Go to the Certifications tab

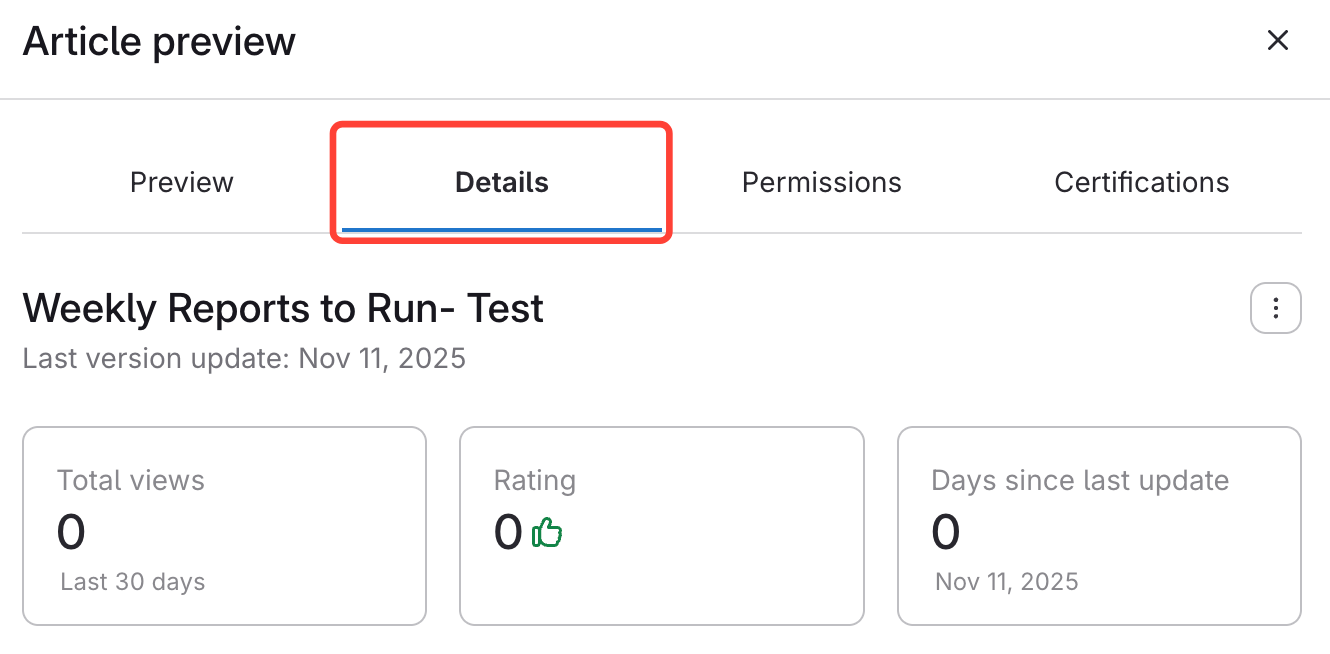click(1141, 182)
